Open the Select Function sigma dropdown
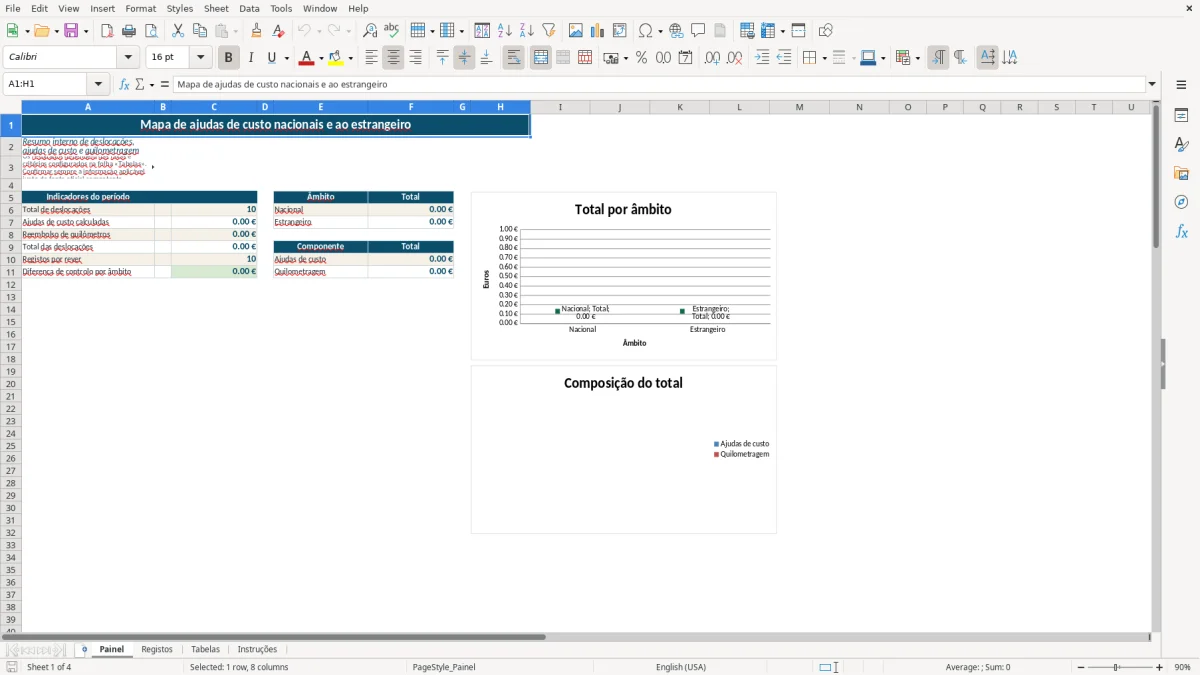 tap(151, 84)
